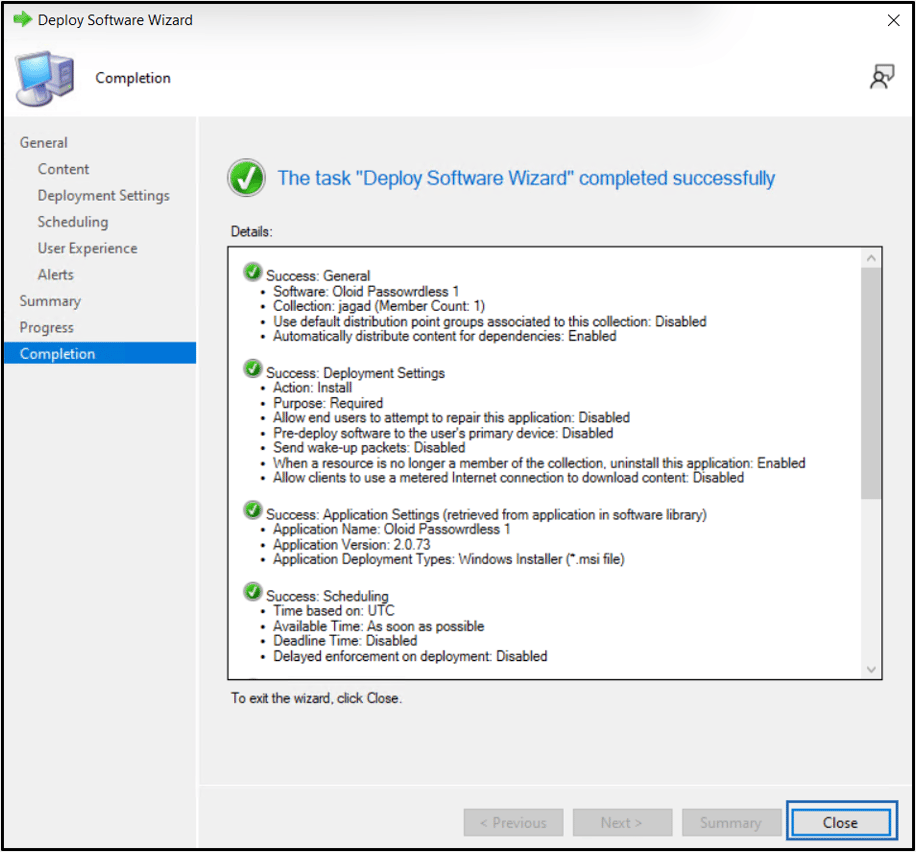Select the highlighted Completion step

pyautogui.click(x=100, y=354)
